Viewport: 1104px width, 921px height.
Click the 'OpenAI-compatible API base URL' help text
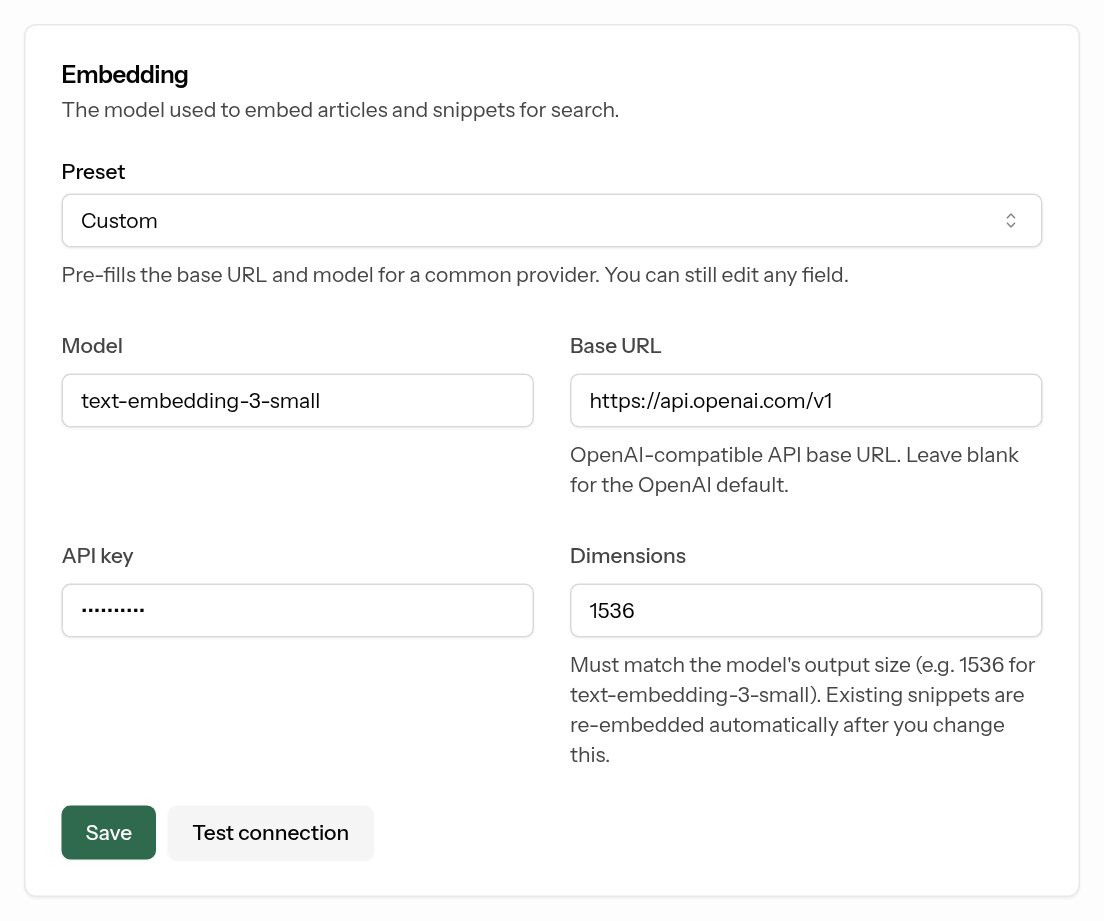(794, 470)
